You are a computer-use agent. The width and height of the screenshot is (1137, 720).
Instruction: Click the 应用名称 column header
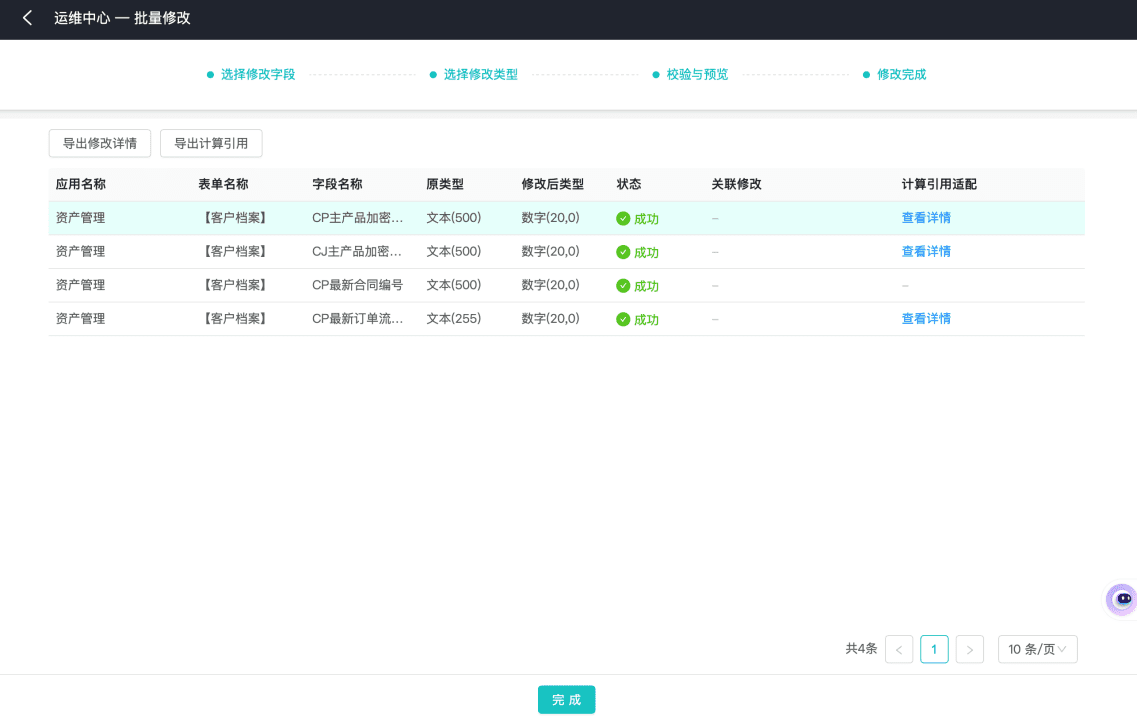tap(80, 184)
